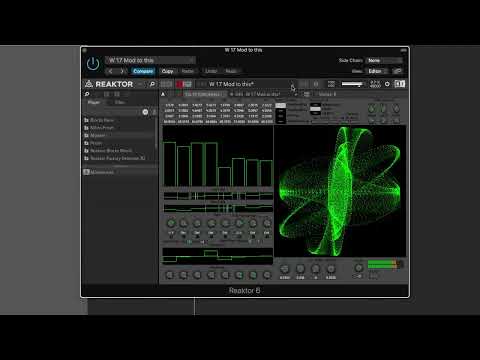Click the magnifier icon in Reaktor header
Screen dimensions: 480x360
click(x=152, y=84)
